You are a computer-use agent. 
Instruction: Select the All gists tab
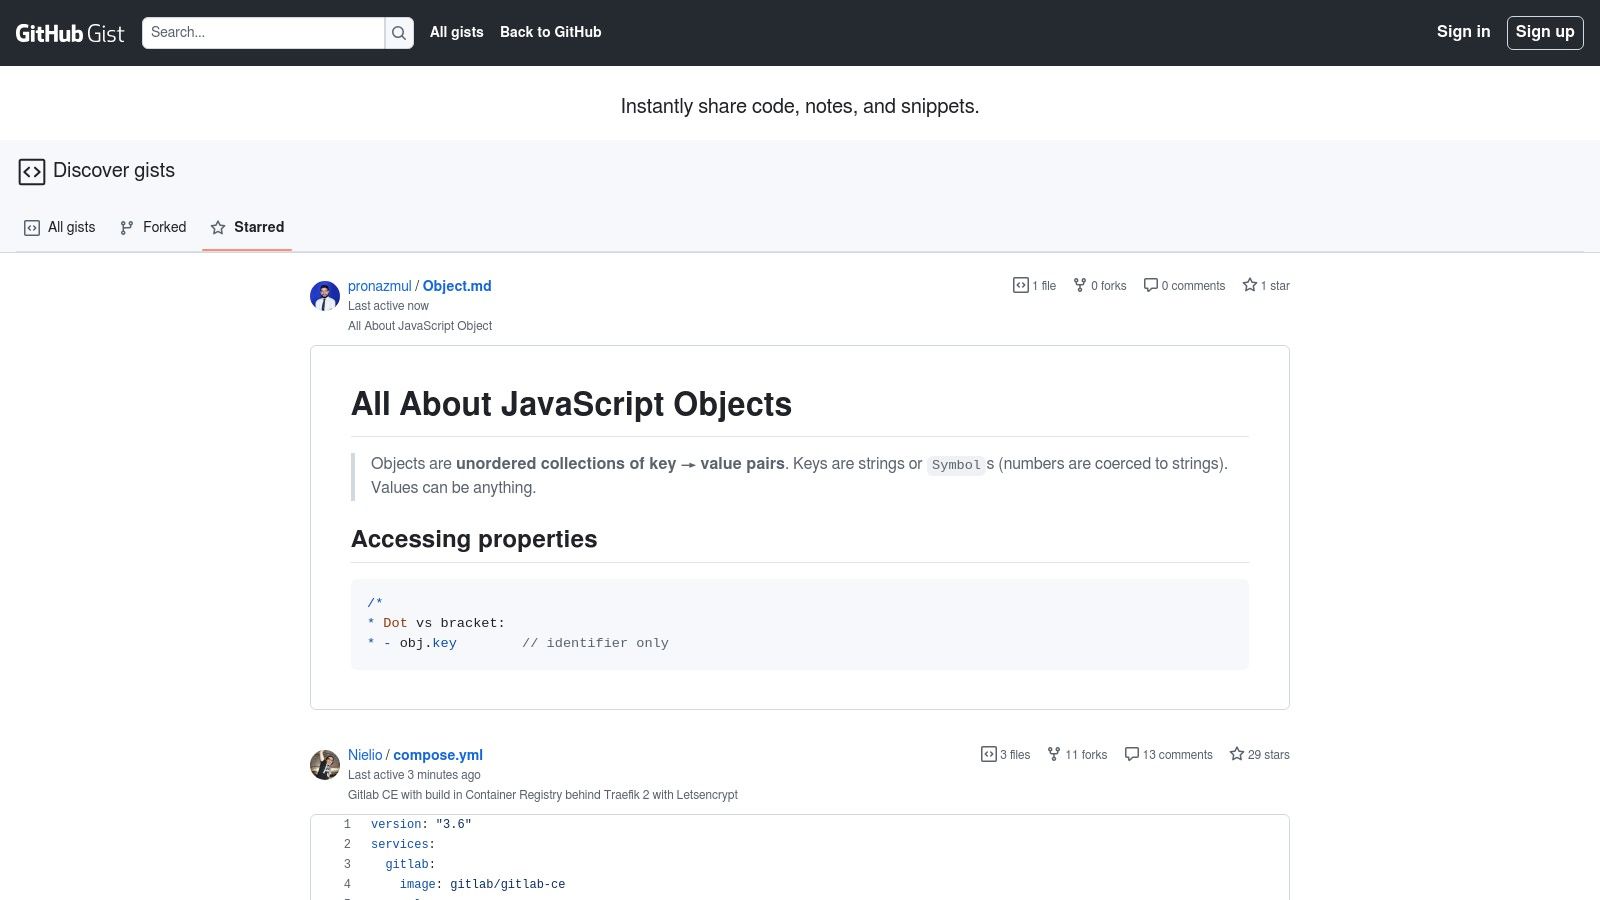[59, 227]
